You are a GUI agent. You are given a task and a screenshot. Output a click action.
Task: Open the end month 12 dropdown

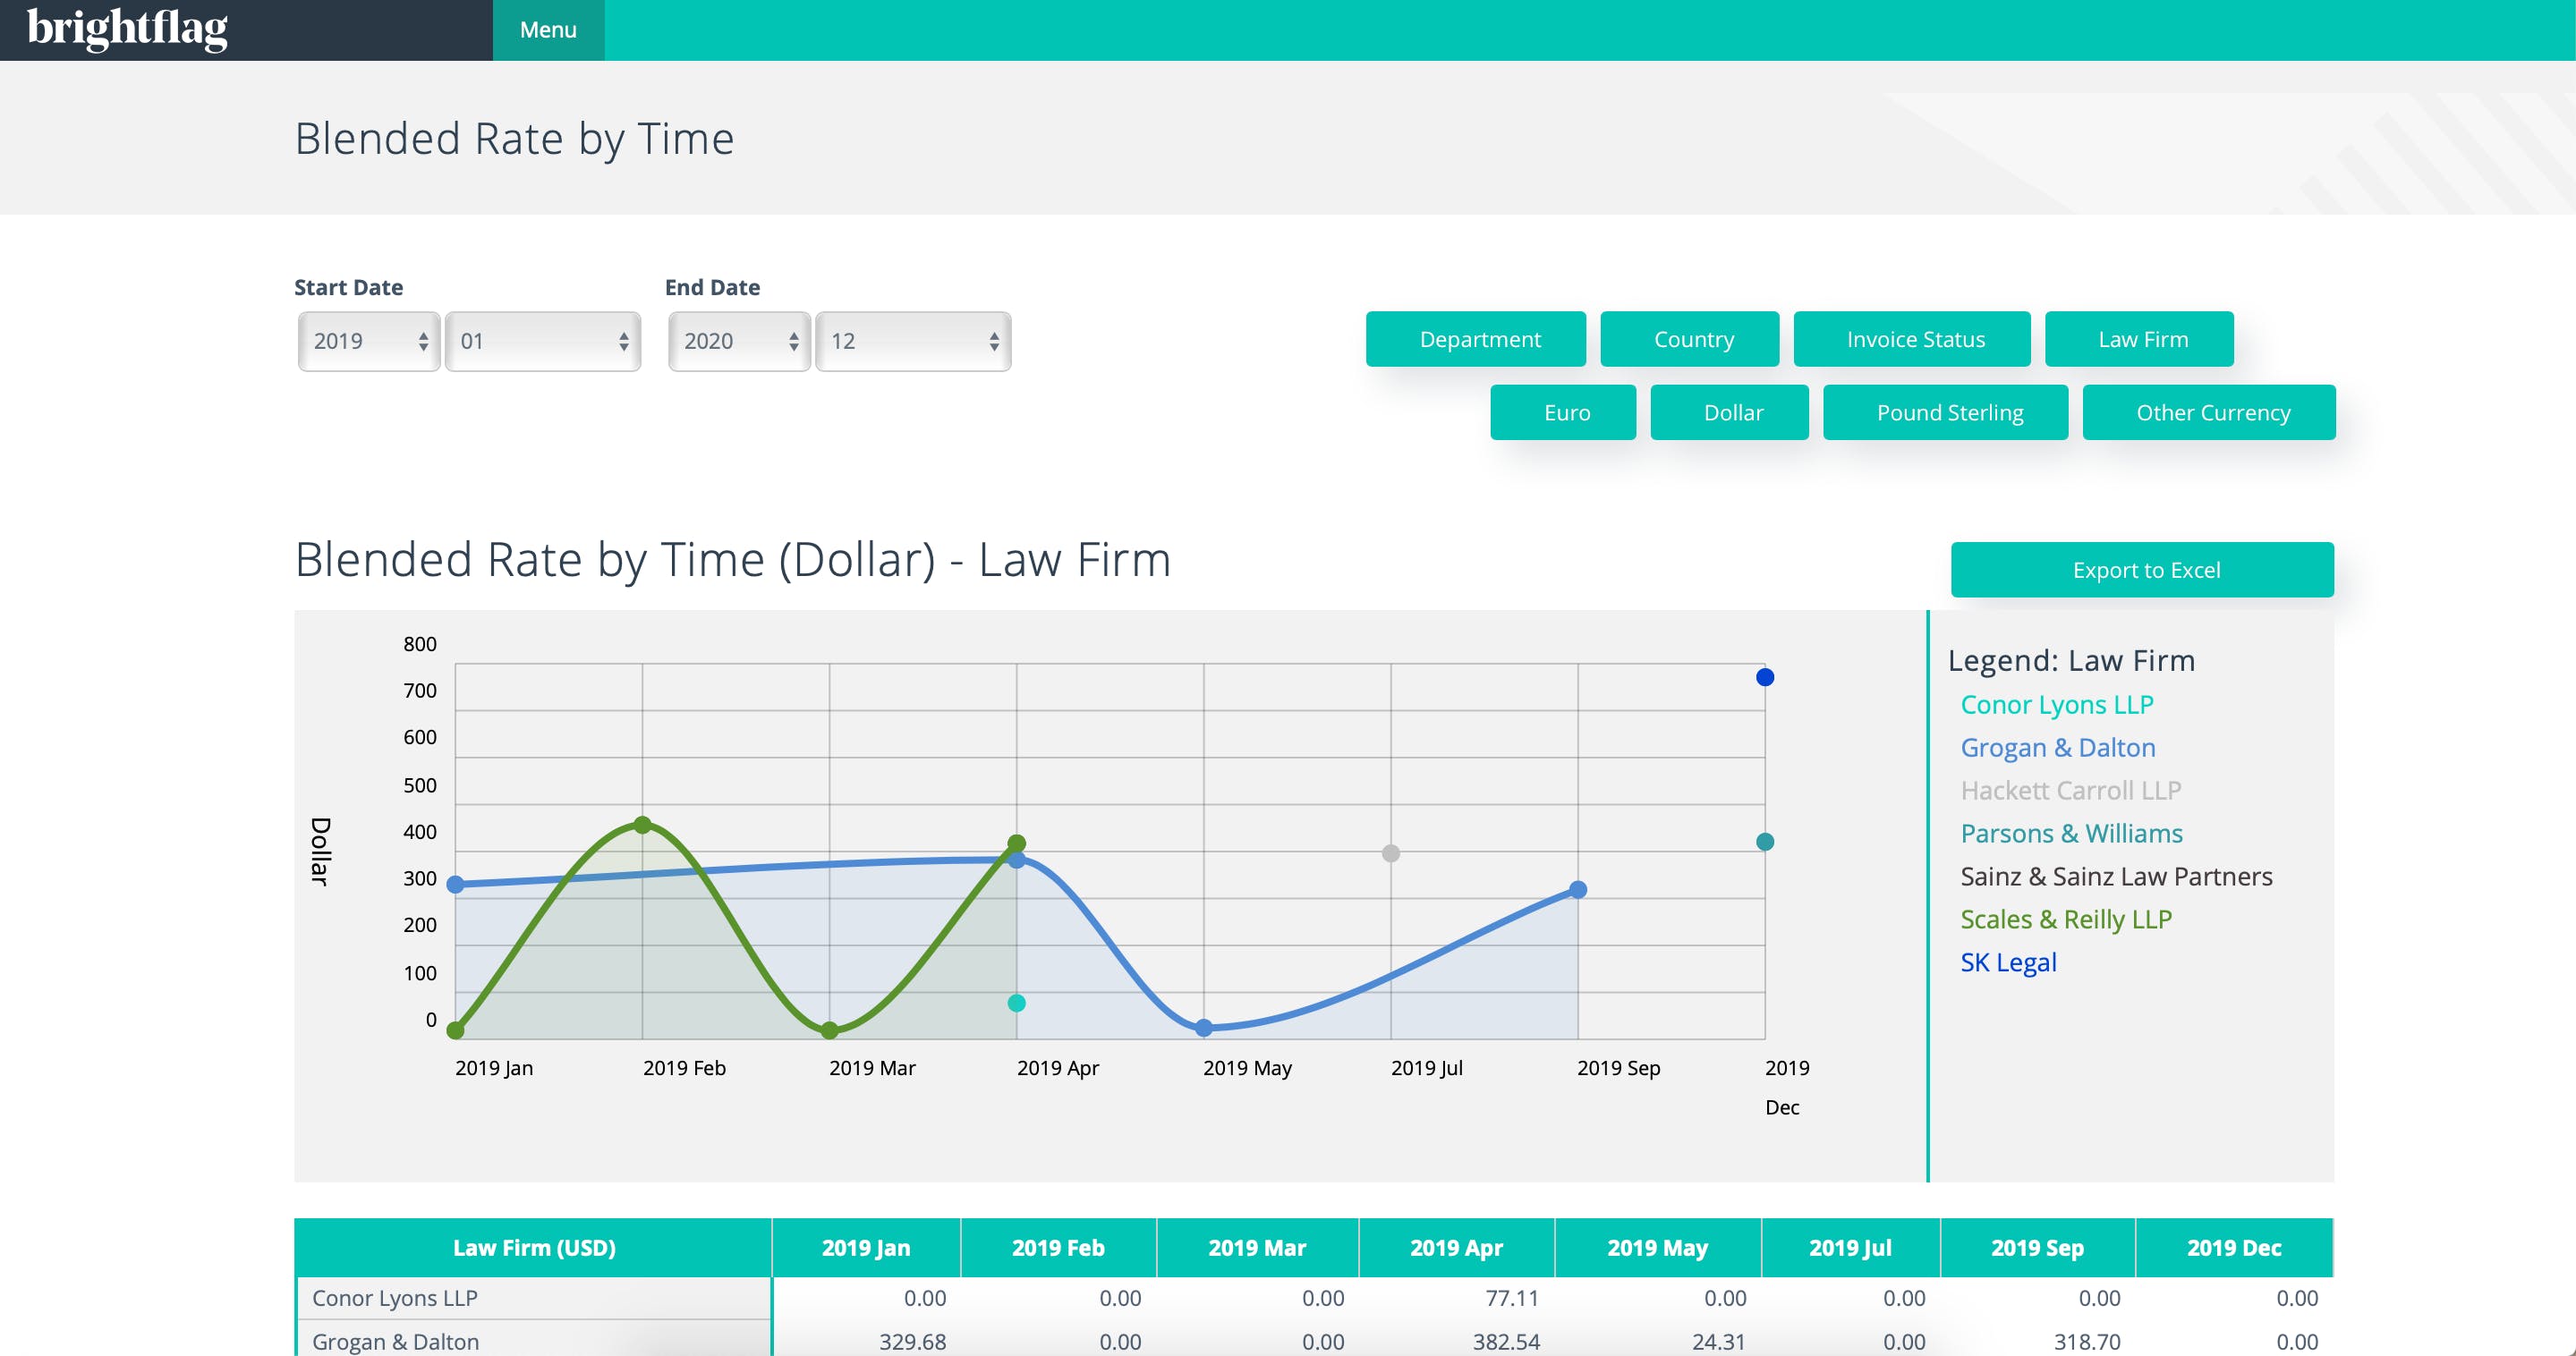(x=912, y=341)
